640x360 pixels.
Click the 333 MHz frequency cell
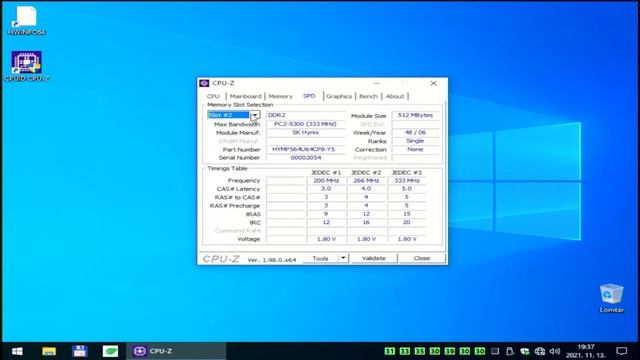pyautogui.click(x=407, y=180)
